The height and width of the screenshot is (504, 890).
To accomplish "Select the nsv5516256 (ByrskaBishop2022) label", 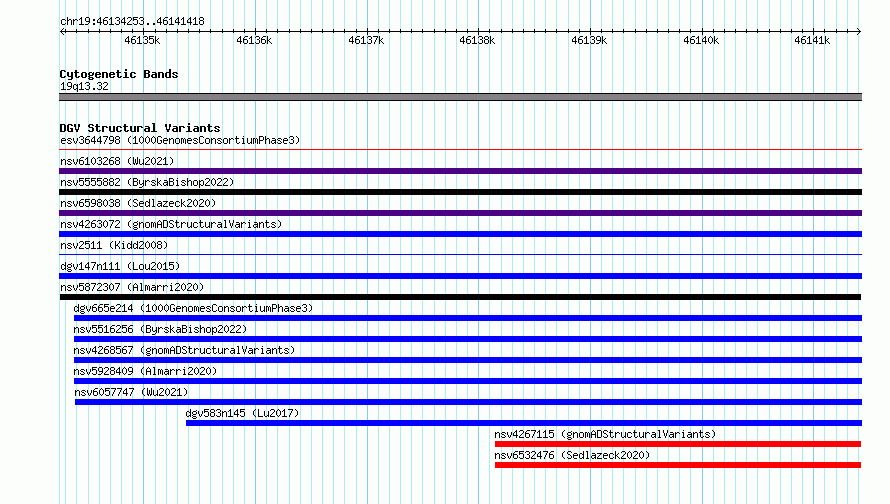I will tap(160, 329).
